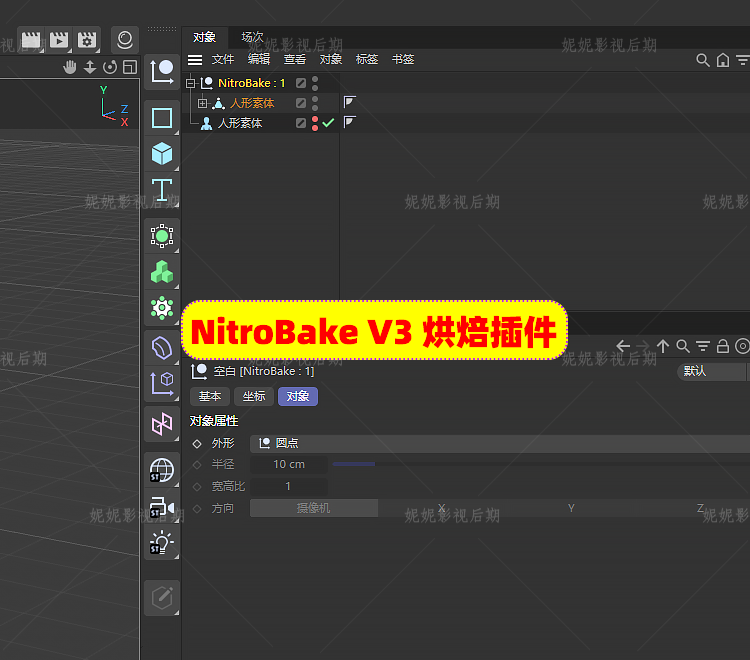Click the null-with-cube field icon
The image size is (750, 660).
point(162,384)
